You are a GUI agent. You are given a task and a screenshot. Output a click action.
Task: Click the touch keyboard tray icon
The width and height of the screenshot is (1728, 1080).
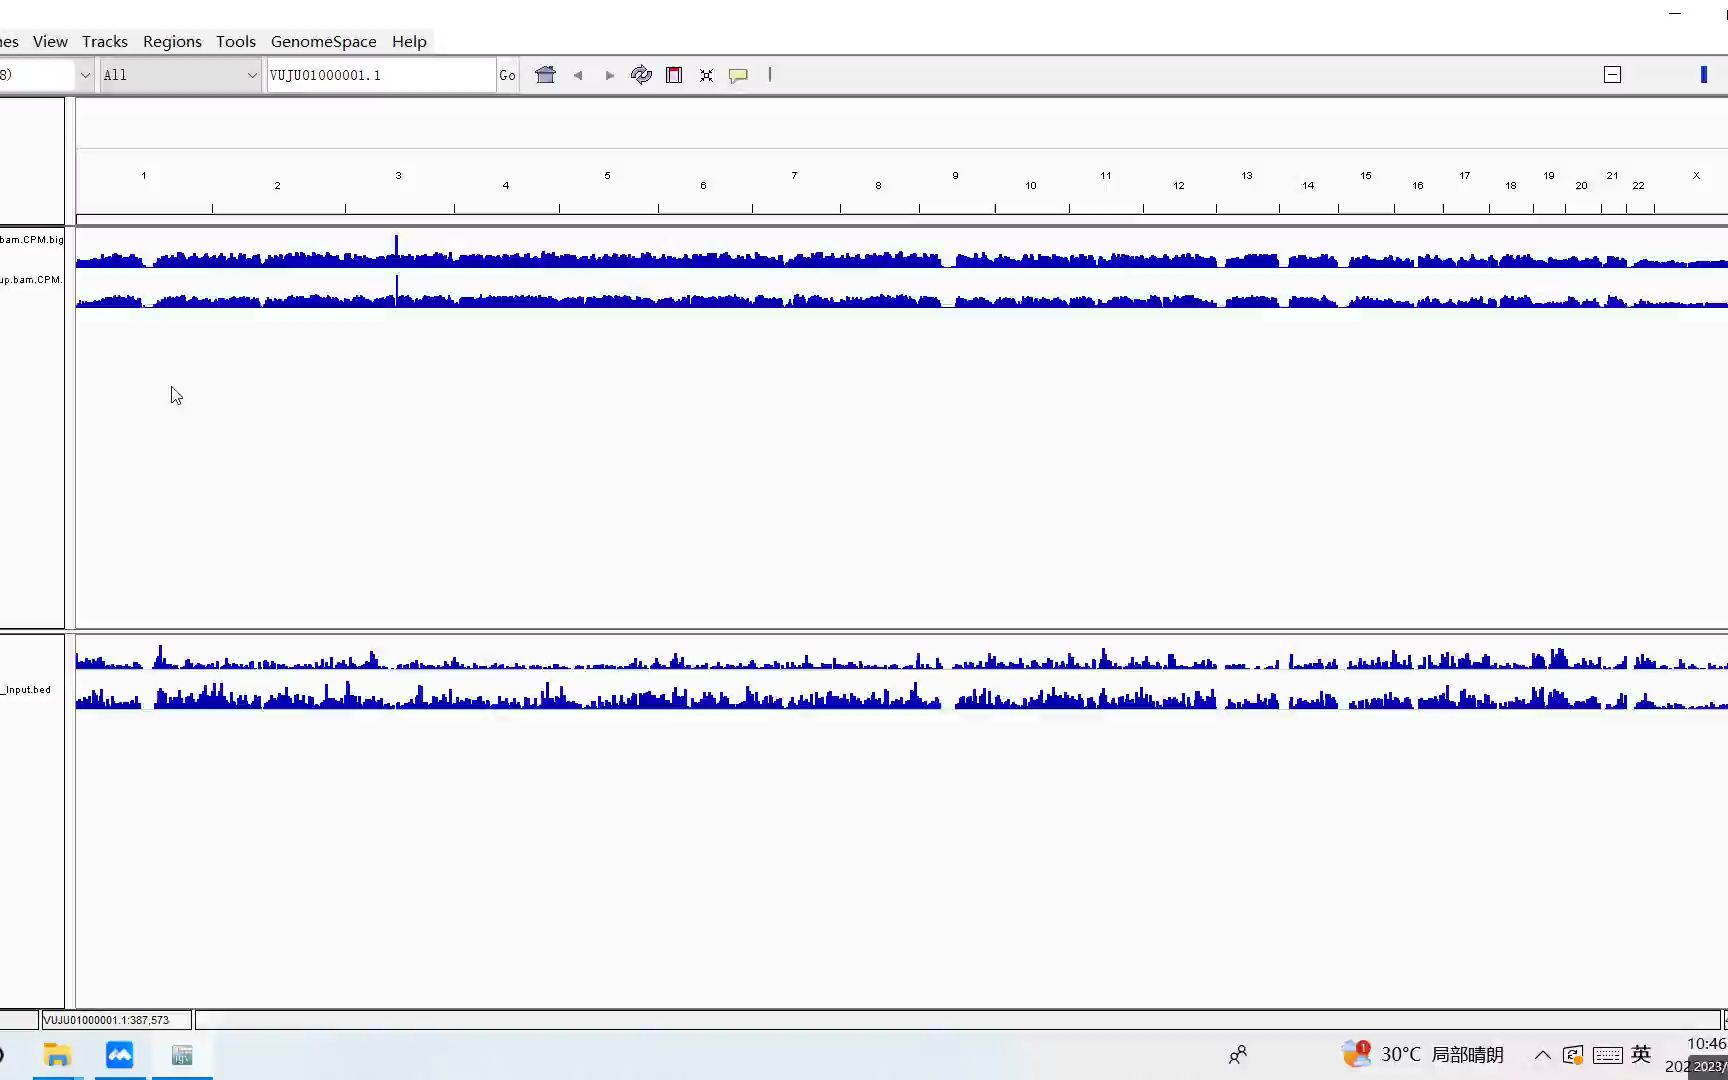click(x=1607, y=1055)
